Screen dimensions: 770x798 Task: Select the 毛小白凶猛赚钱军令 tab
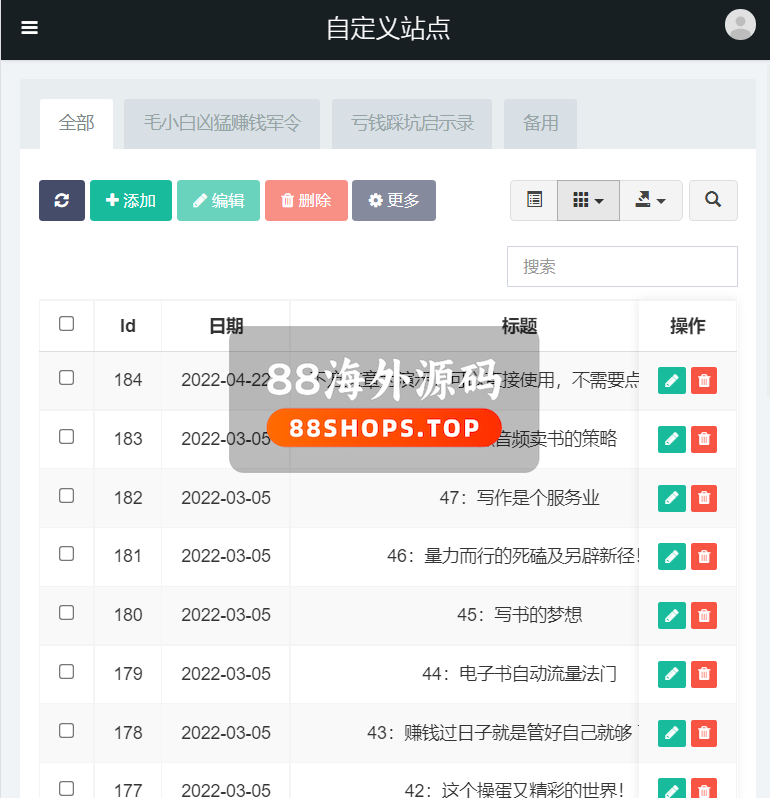(222, 124)
